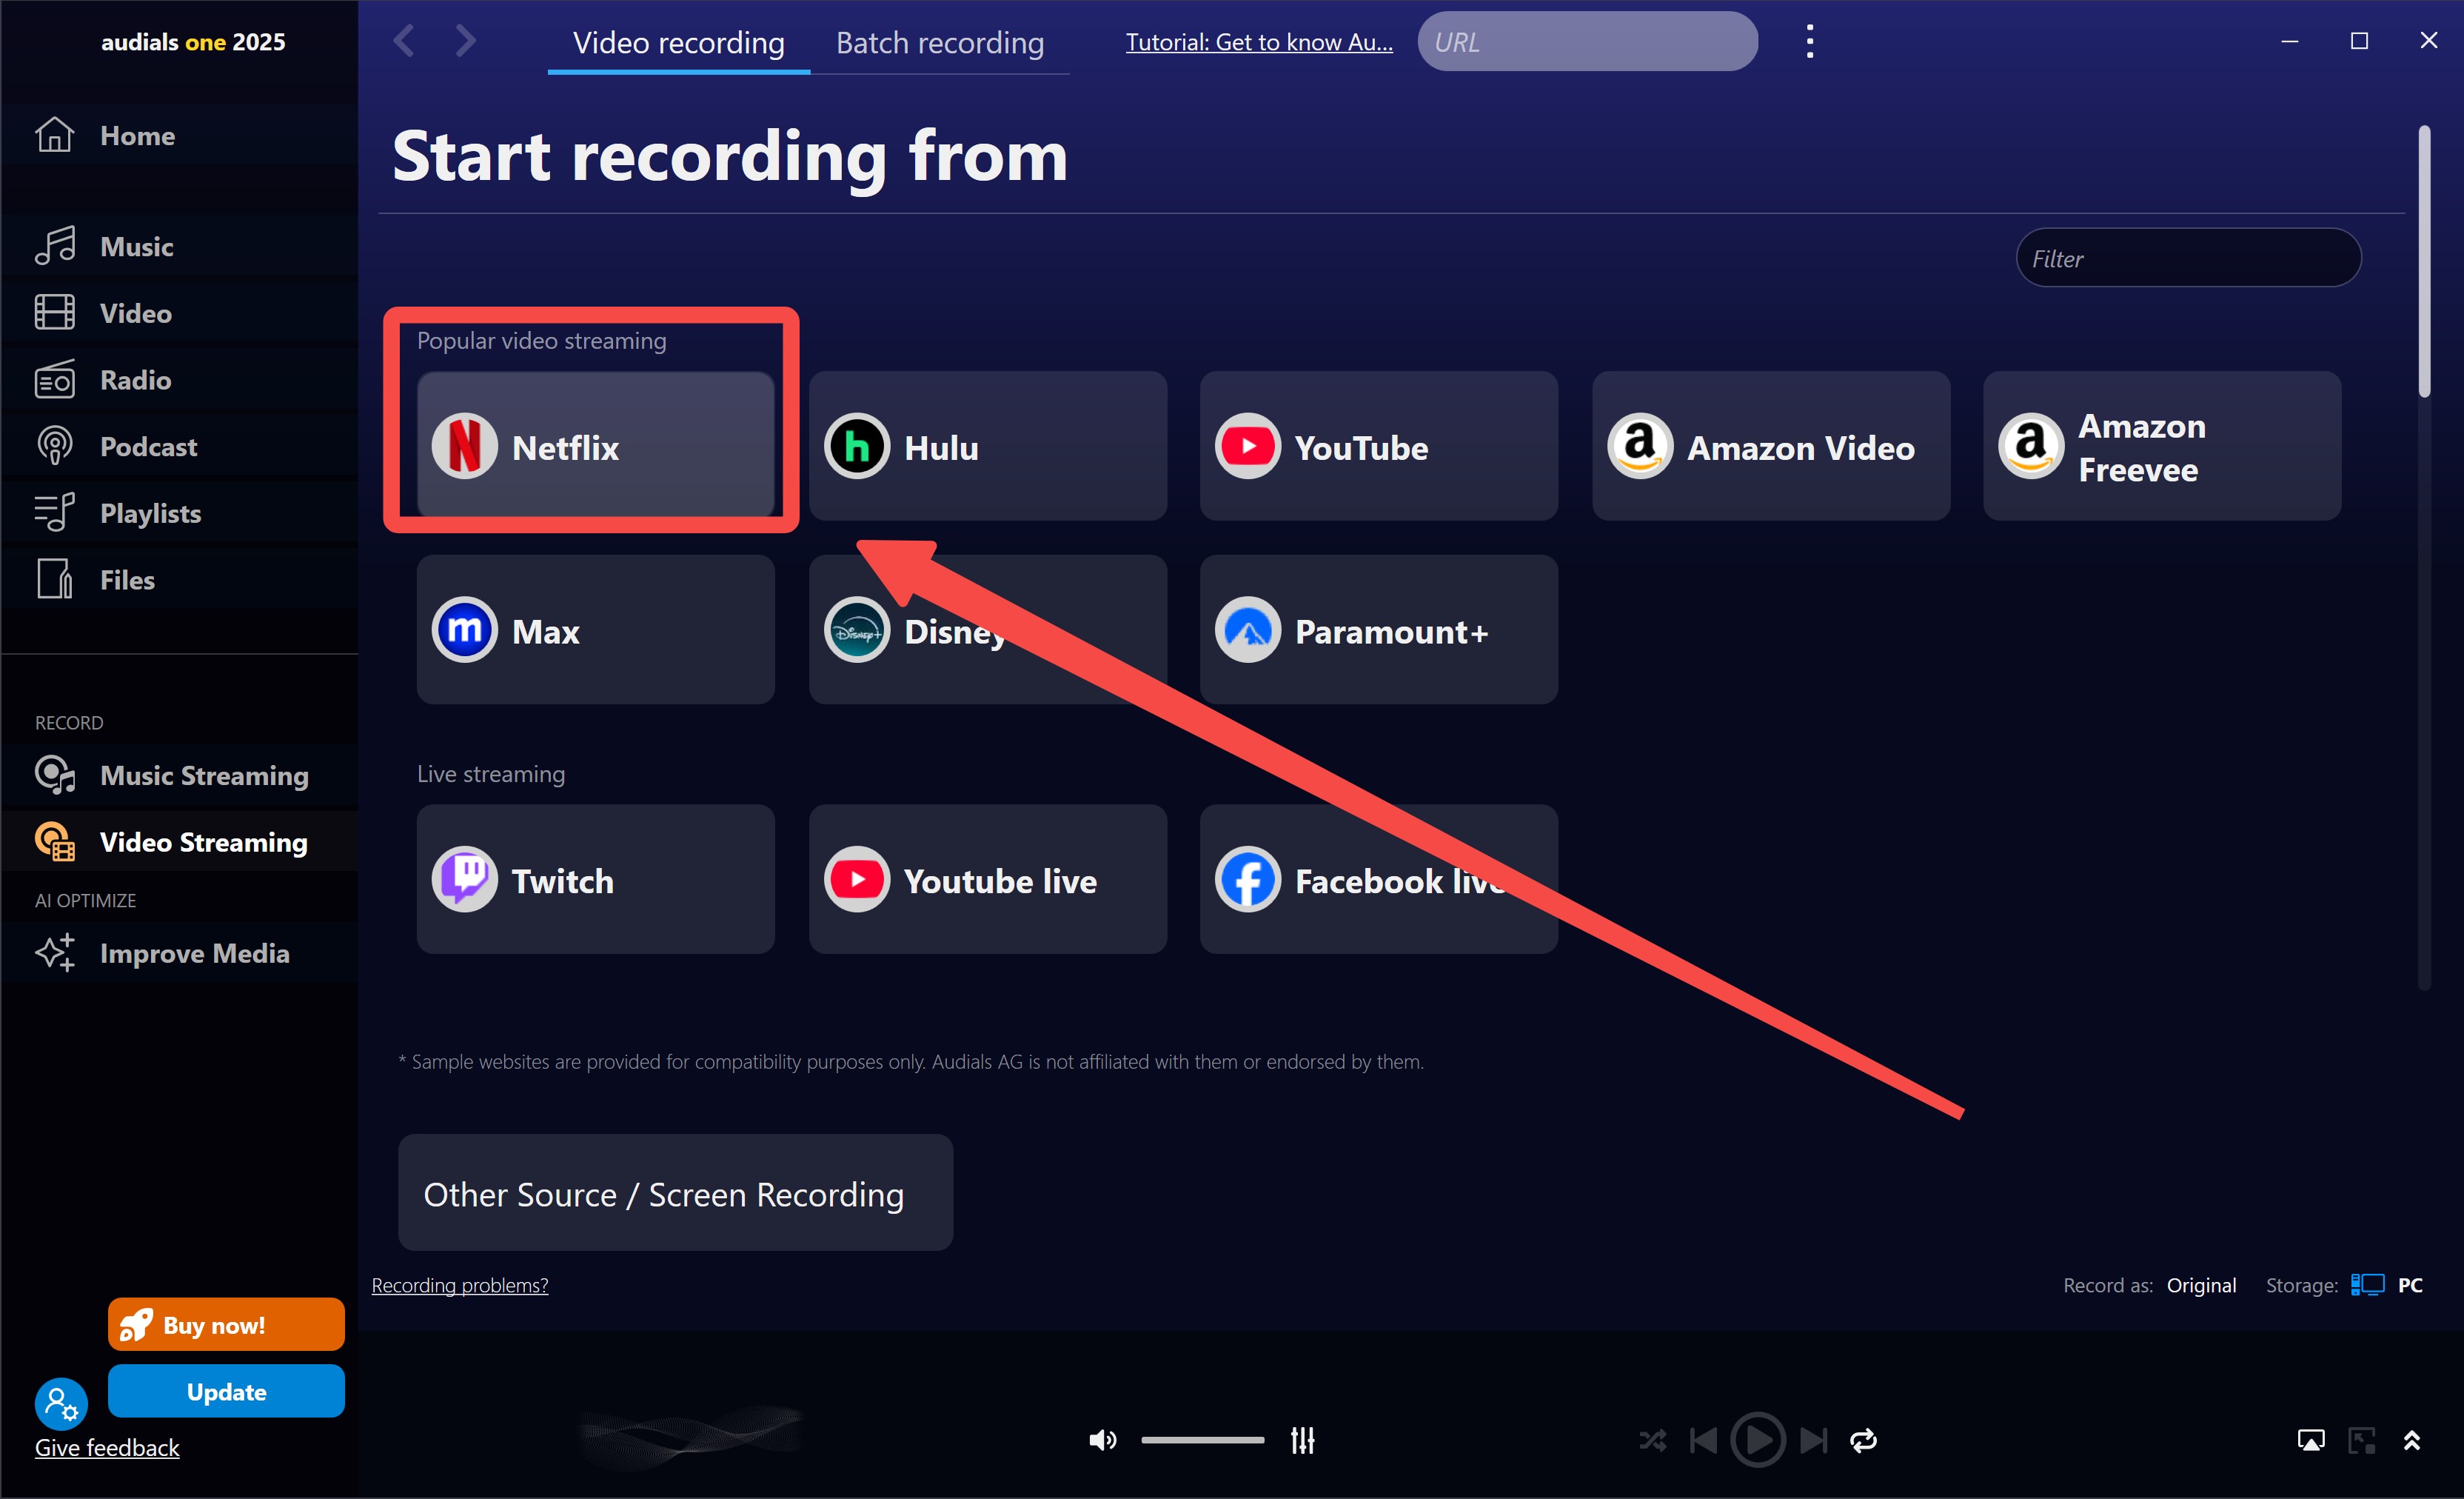Screen dimensions: 2464x1499
Task: Switch to Batch recording tab
Action: (940, 43)
